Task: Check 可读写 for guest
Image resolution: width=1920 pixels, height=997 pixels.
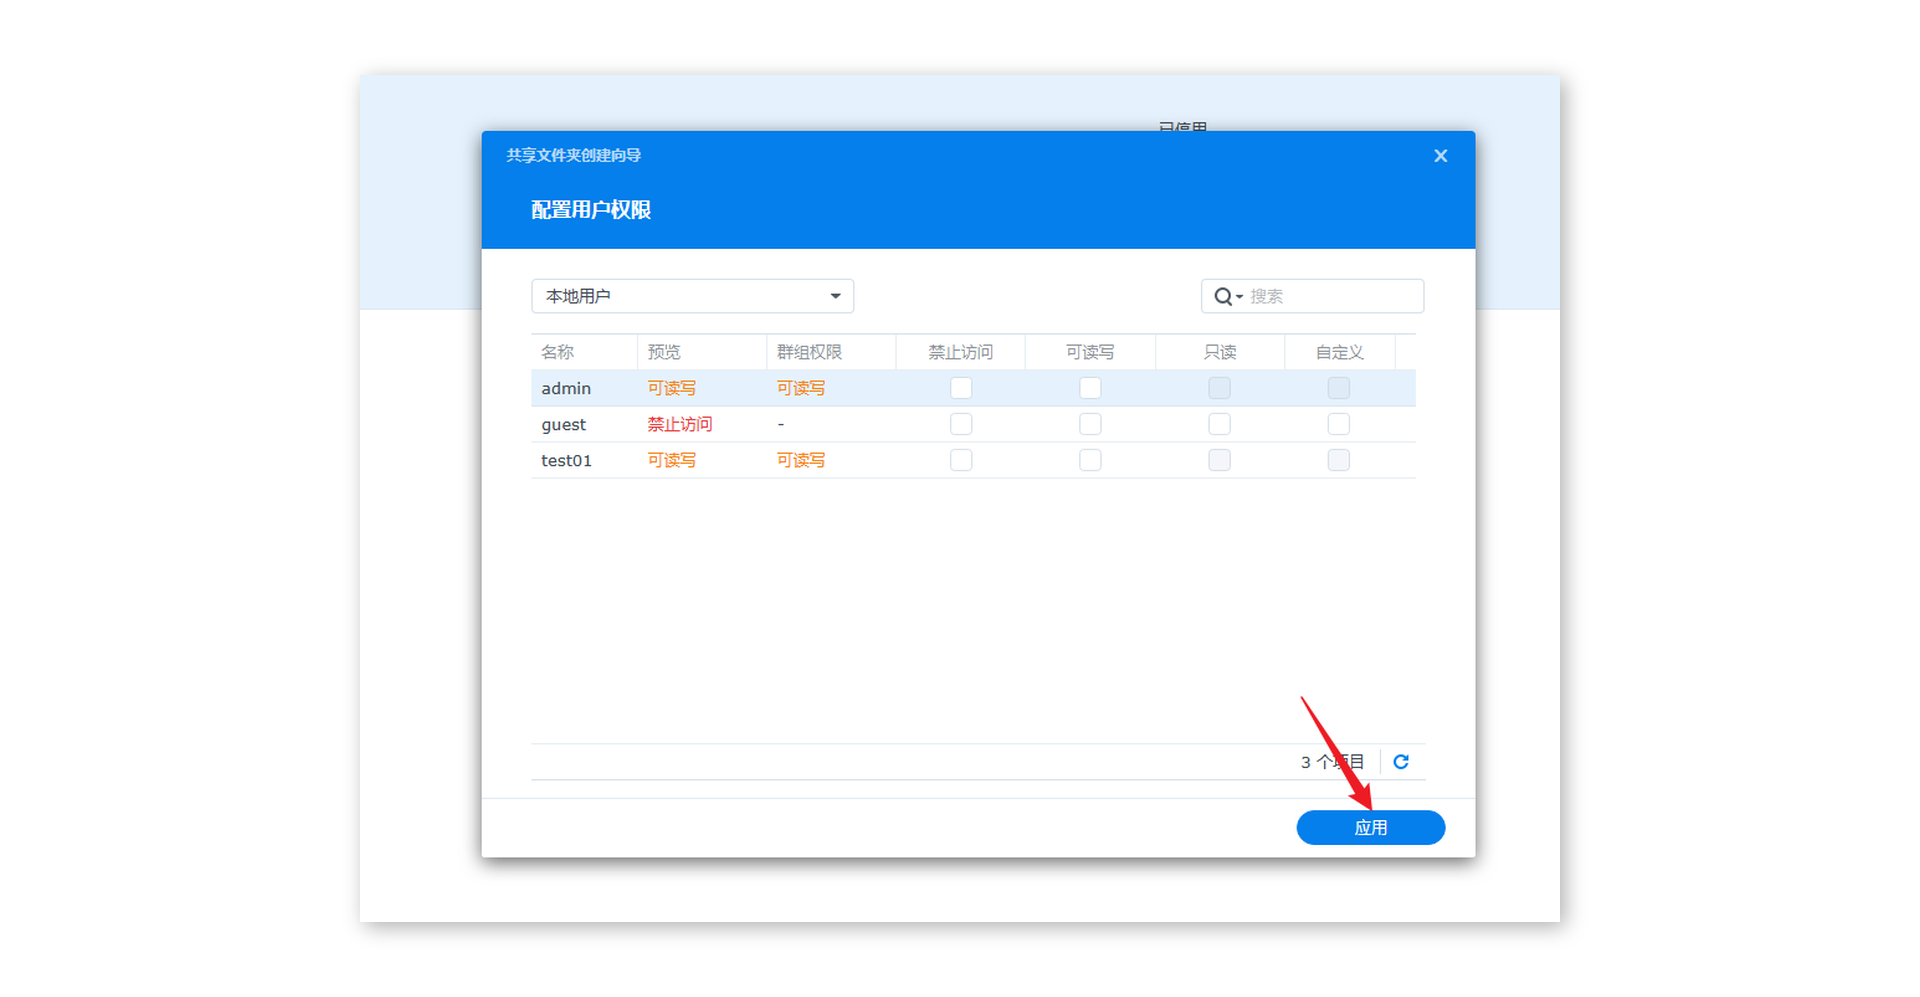Action: pos(1090,424)
